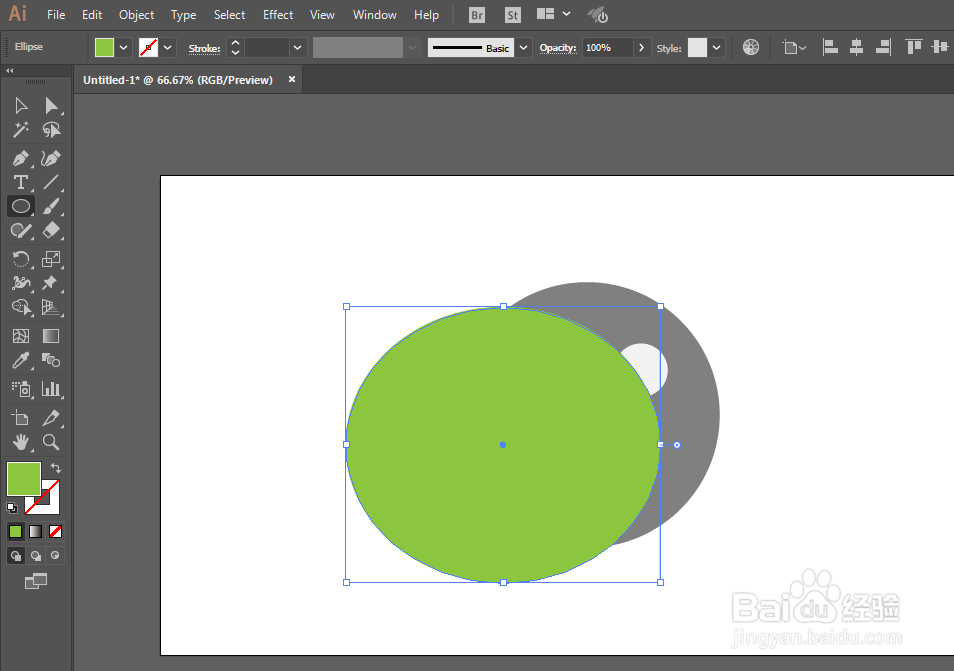Image resolution: width=954 pixels, height=671 pixels.
Task: Expand fill color dropdown arrow
Action: [124, 47]
